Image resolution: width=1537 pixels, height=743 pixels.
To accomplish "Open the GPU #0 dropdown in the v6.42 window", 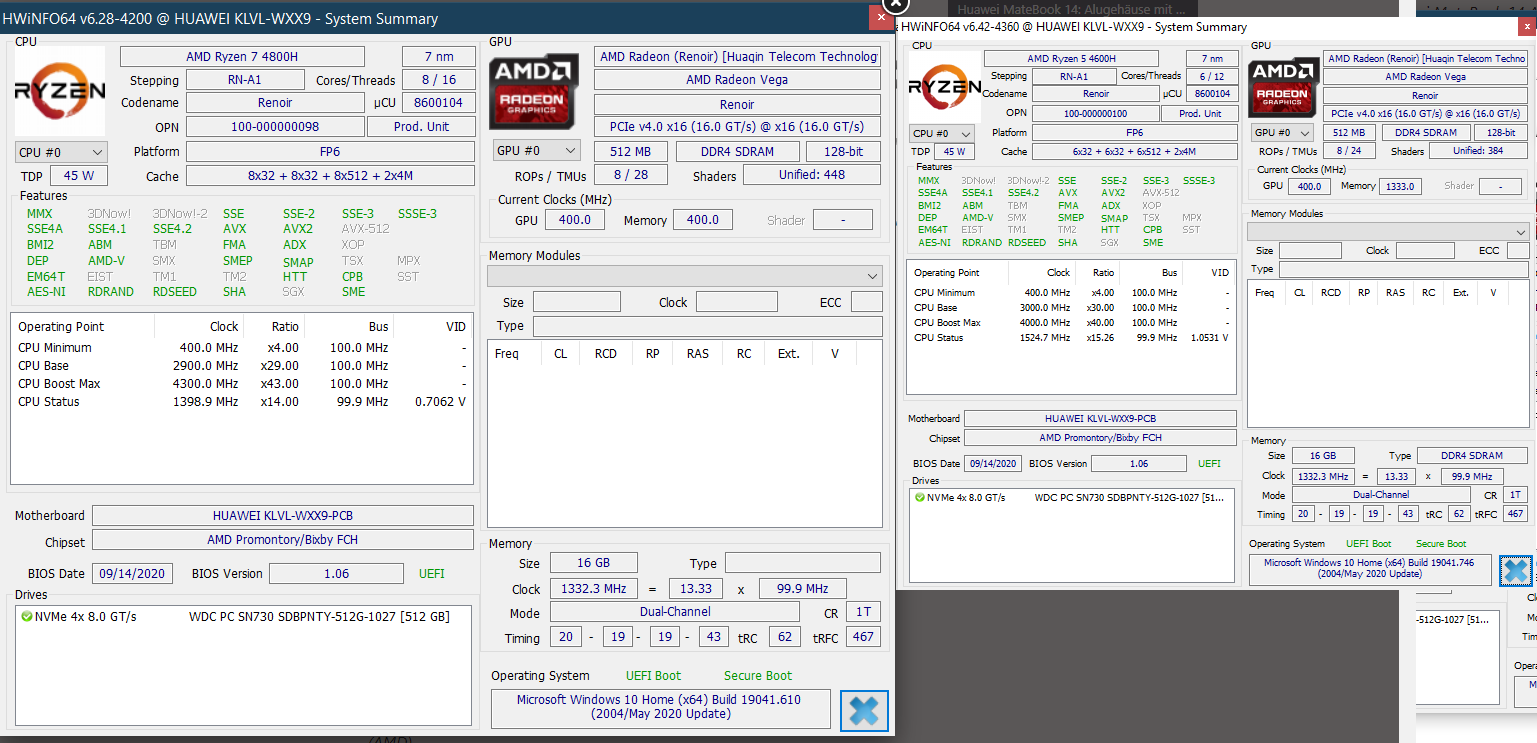I will (x=1284, y=132).
